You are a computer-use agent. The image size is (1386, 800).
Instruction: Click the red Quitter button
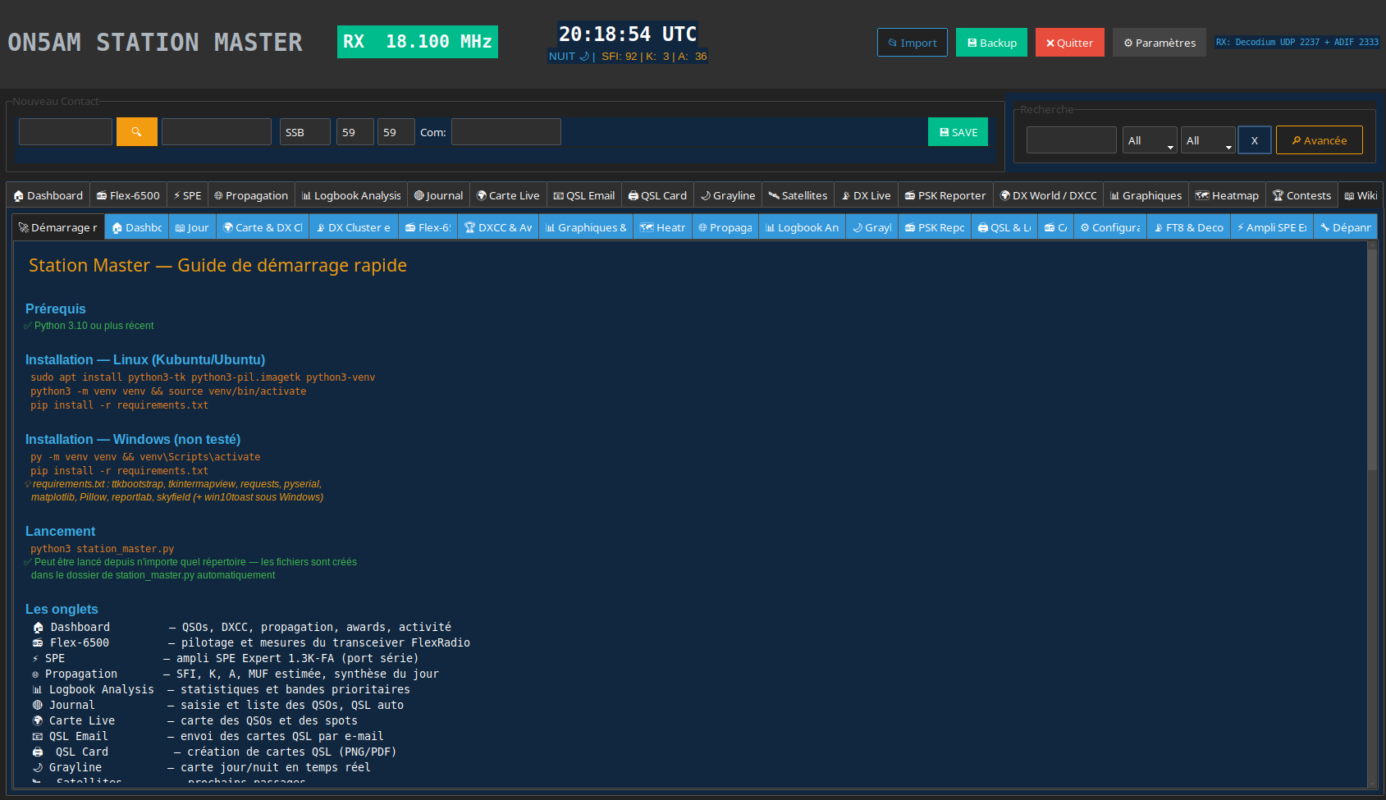[x=1070, y=43]
